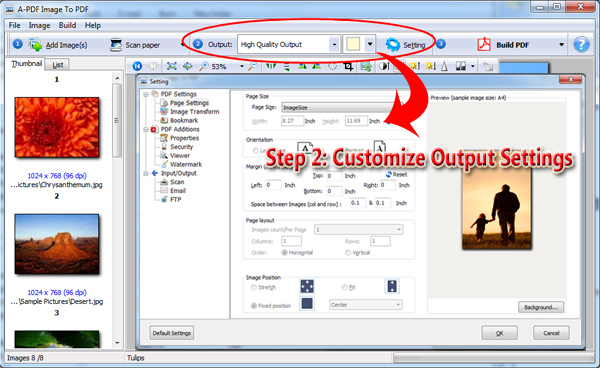Click the pale yellow output color swatch
This screenshot has width=600, height=368.
coord(353,44)
